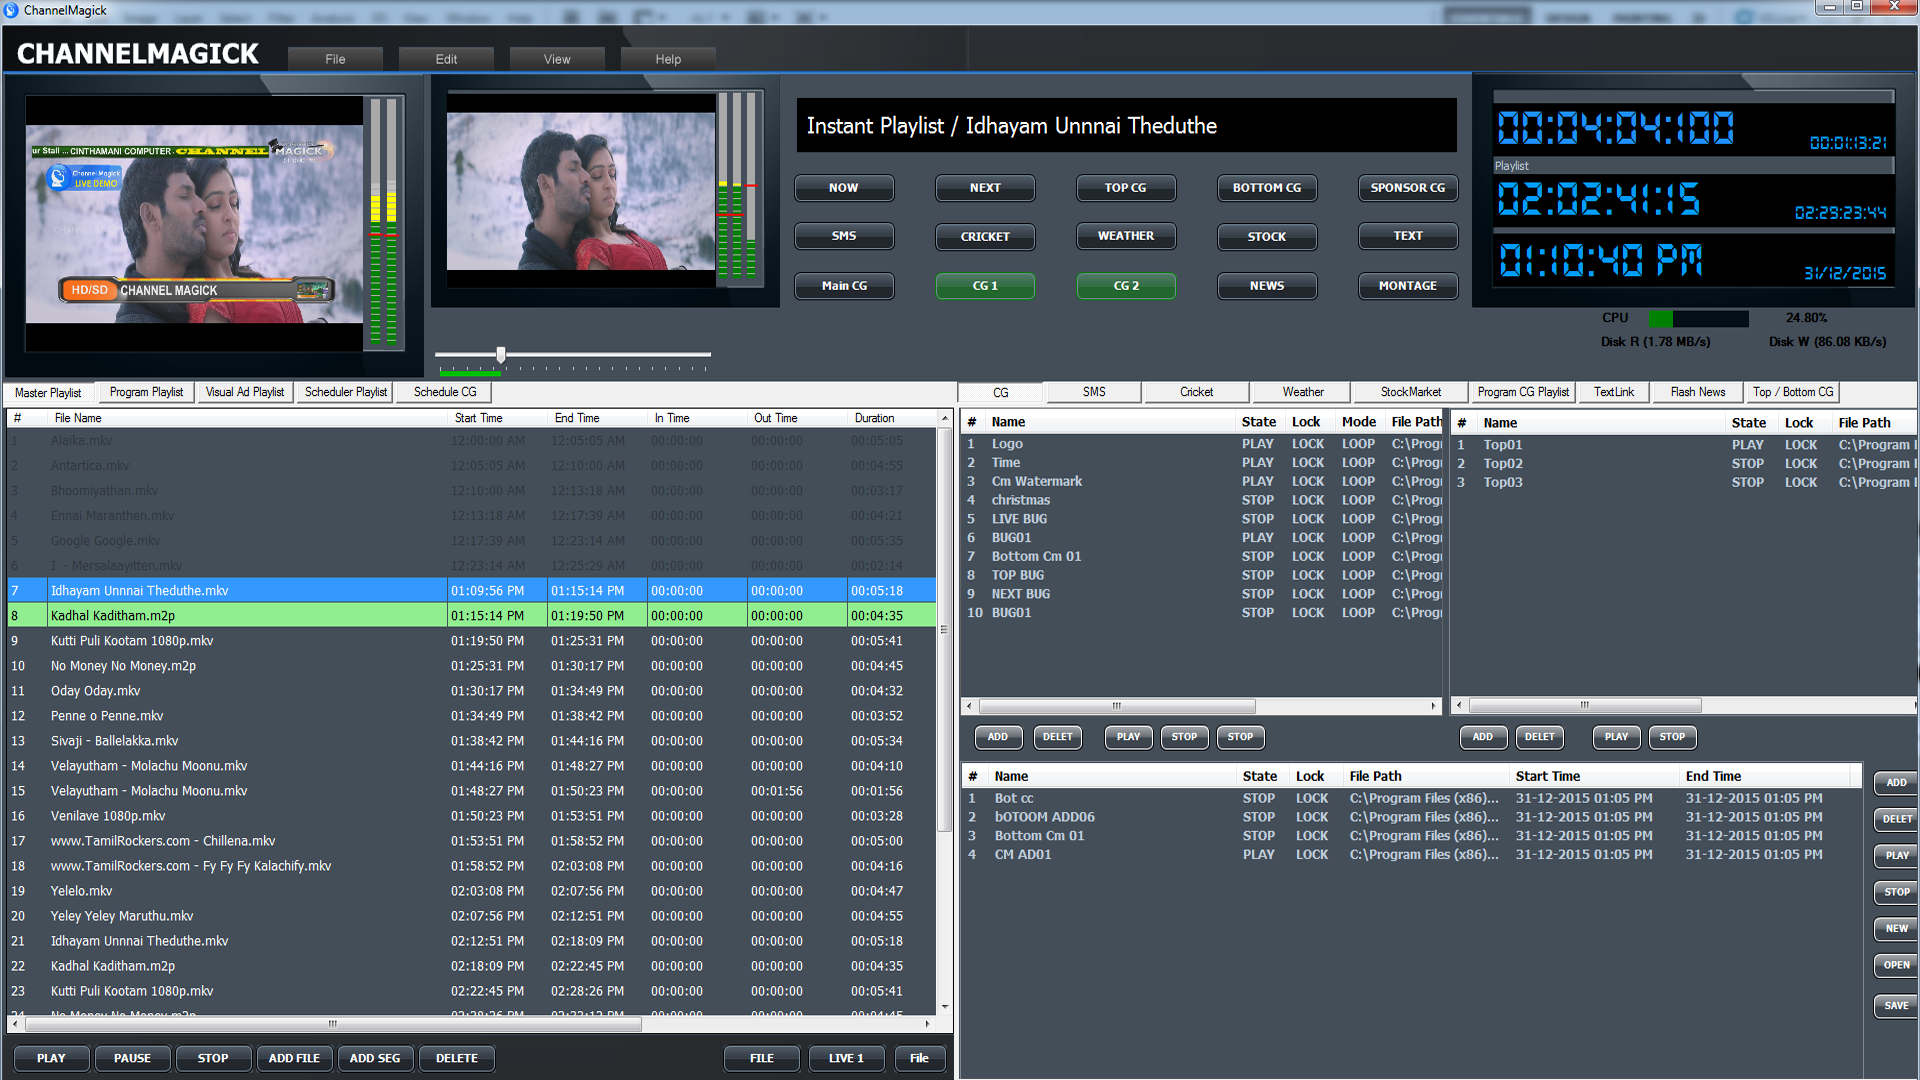1920x1080 pixels.
Task: Select playlist row Venilave 1080p.mkv
Action: 472,816
